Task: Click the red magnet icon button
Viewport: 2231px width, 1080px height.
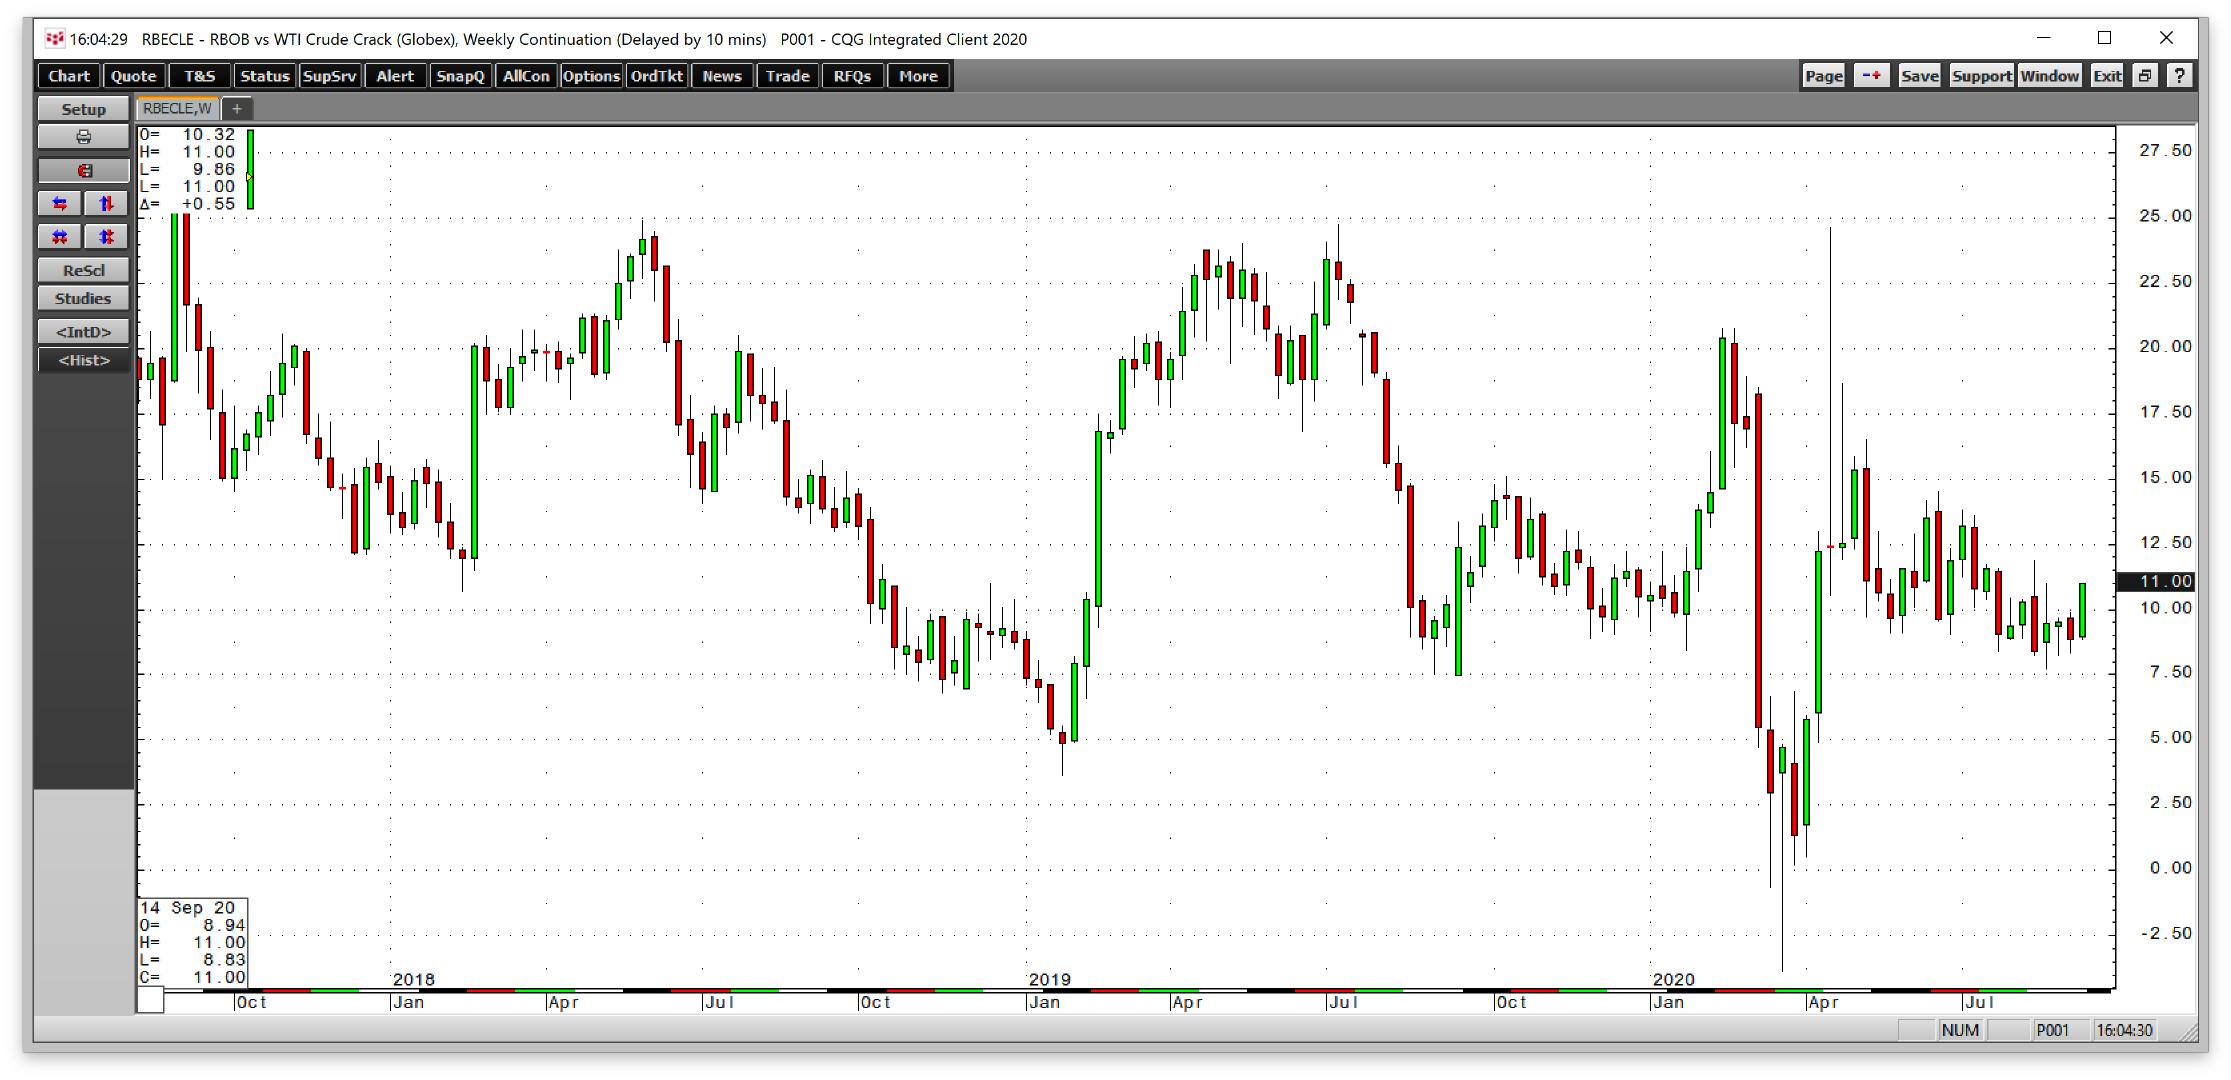Action: 84,171
